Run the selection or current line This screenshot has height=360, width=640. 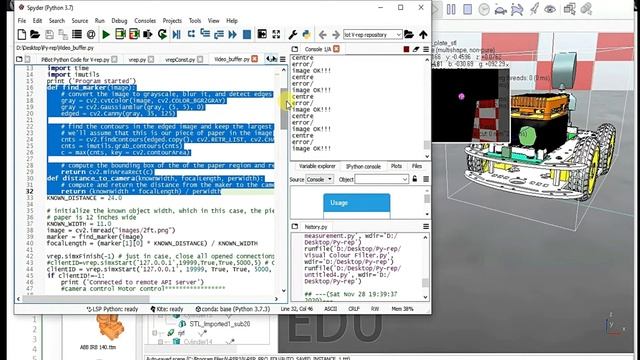coord(148,34)
